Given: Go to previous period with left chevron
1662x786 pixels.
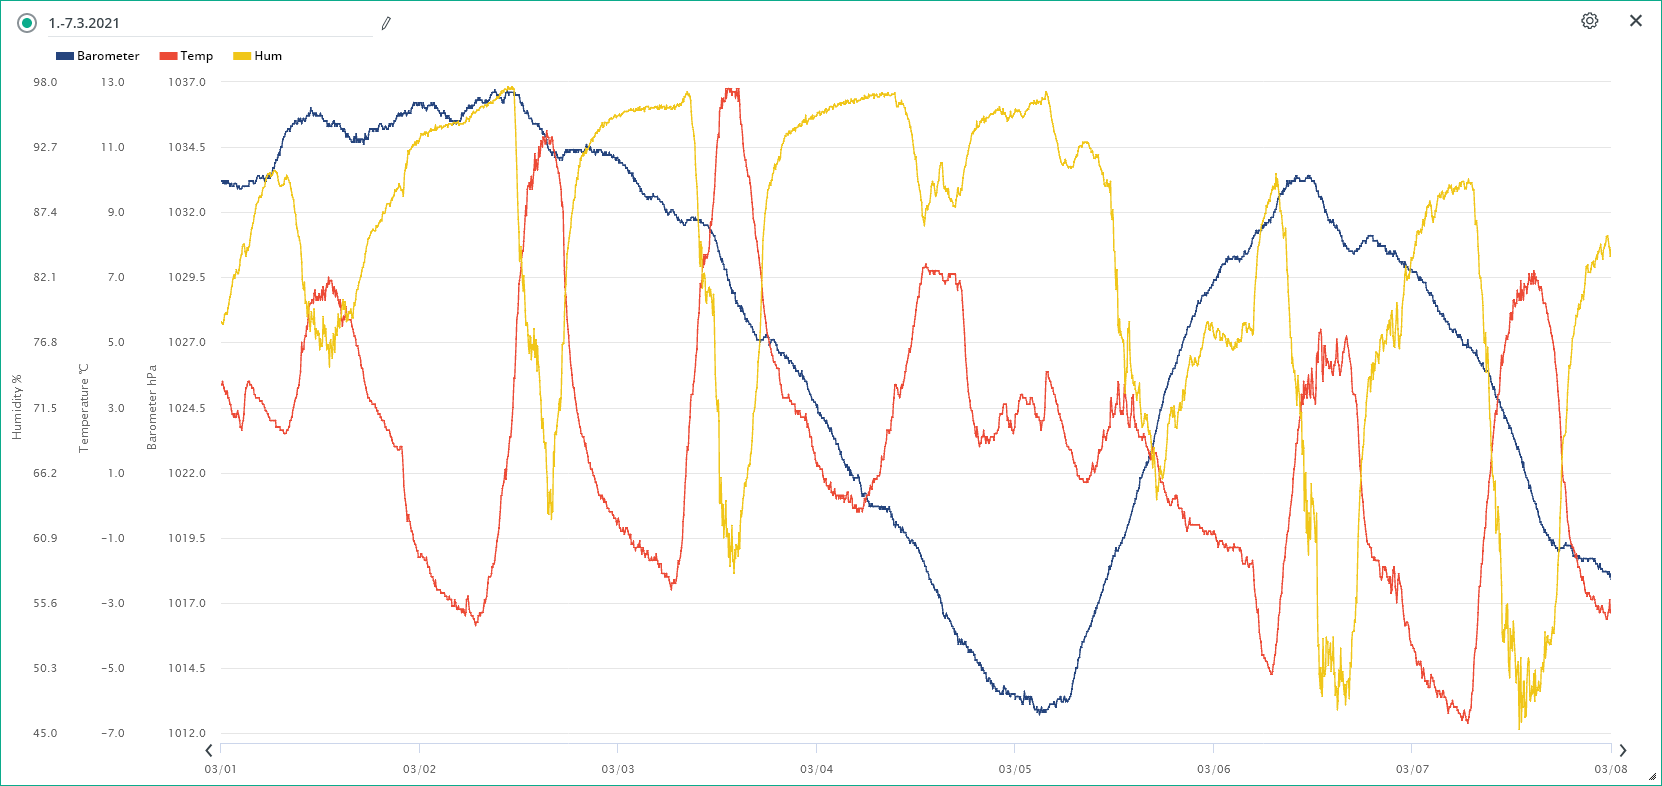Looking at the screenshot, I should (209, 750).
